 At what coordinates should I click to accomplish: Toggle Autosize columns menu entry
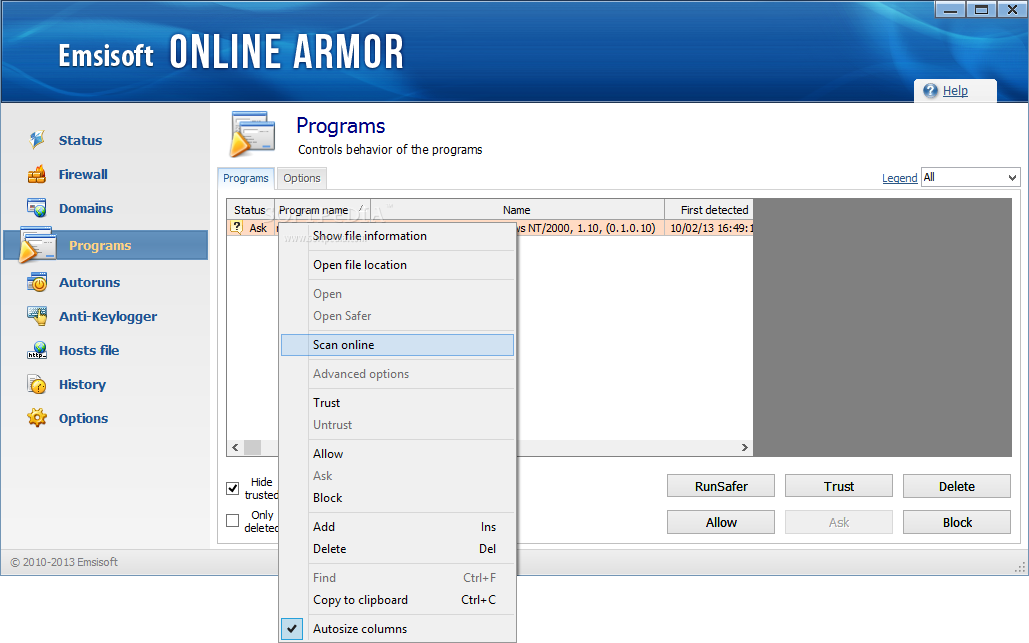point(398,629)
